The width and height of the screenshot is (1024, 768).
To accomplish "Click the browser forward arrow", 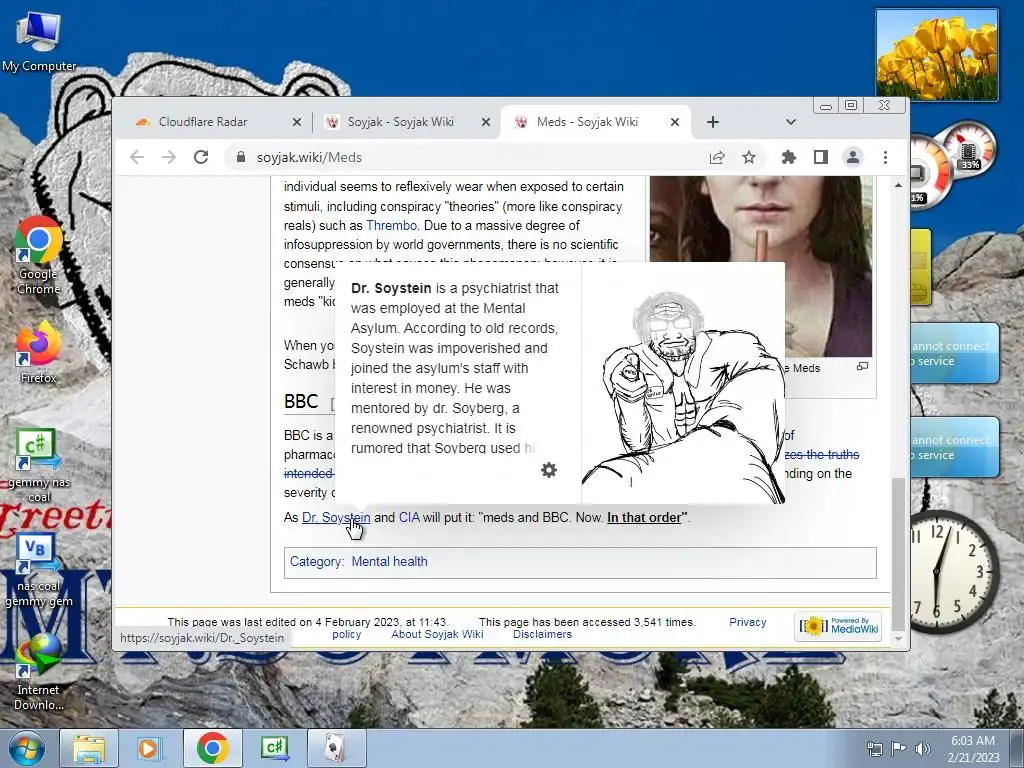I will click(x=168, y=157).
